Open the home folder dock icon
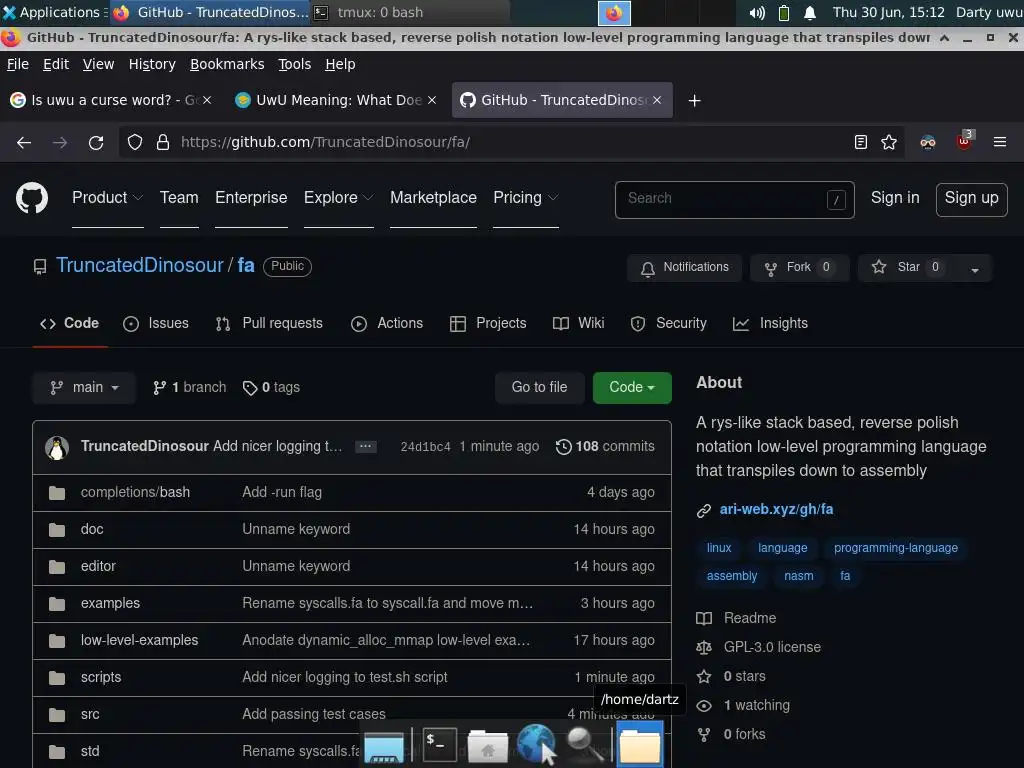 coord(487,746)
